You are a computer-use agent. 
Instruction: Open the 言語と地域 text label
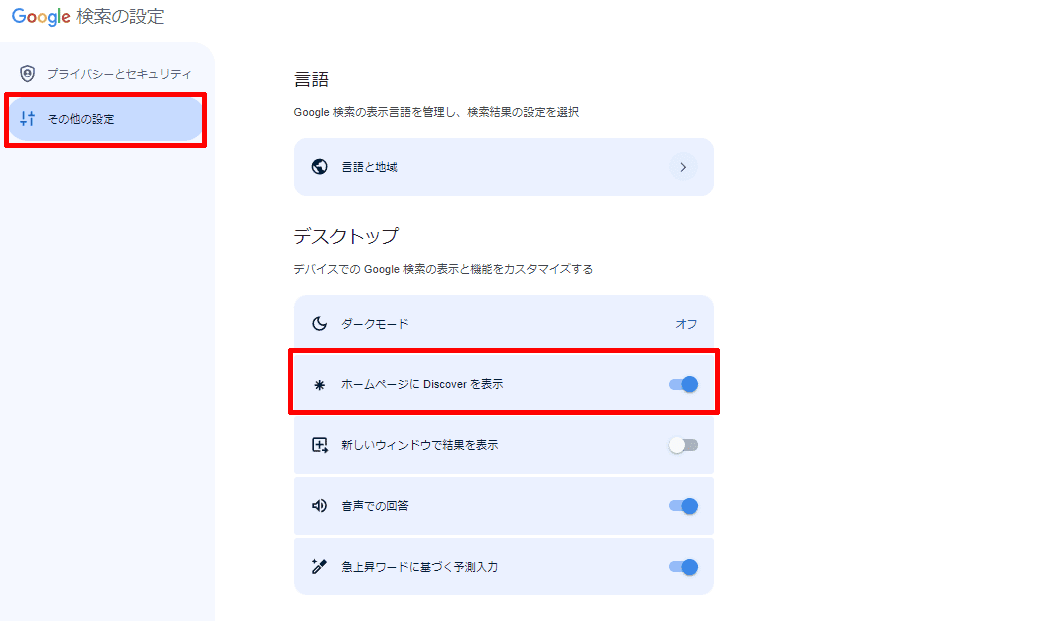[369, 167]
